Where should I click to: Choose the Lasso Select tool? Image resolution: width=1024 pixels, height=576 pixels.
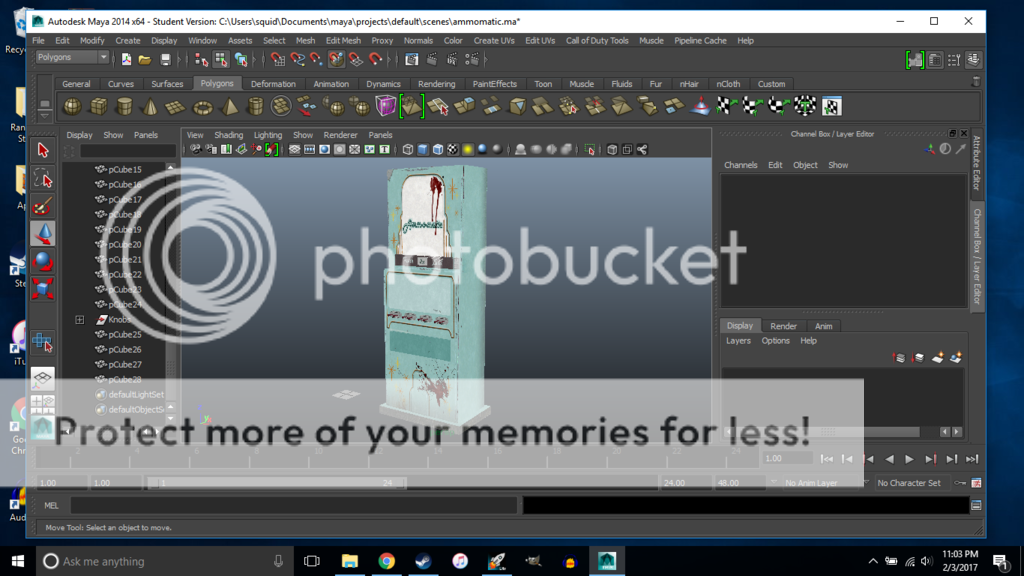[x=43, y=178]
